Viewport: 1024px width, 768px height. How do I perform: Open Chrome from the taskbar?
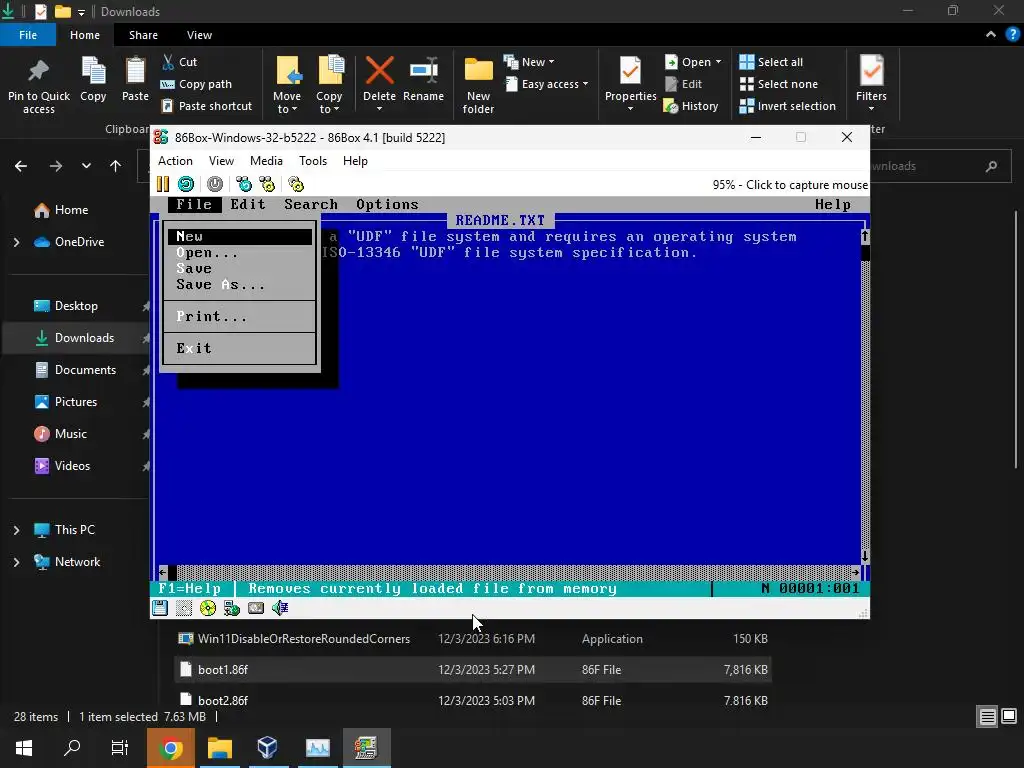(x=170, y=748)
